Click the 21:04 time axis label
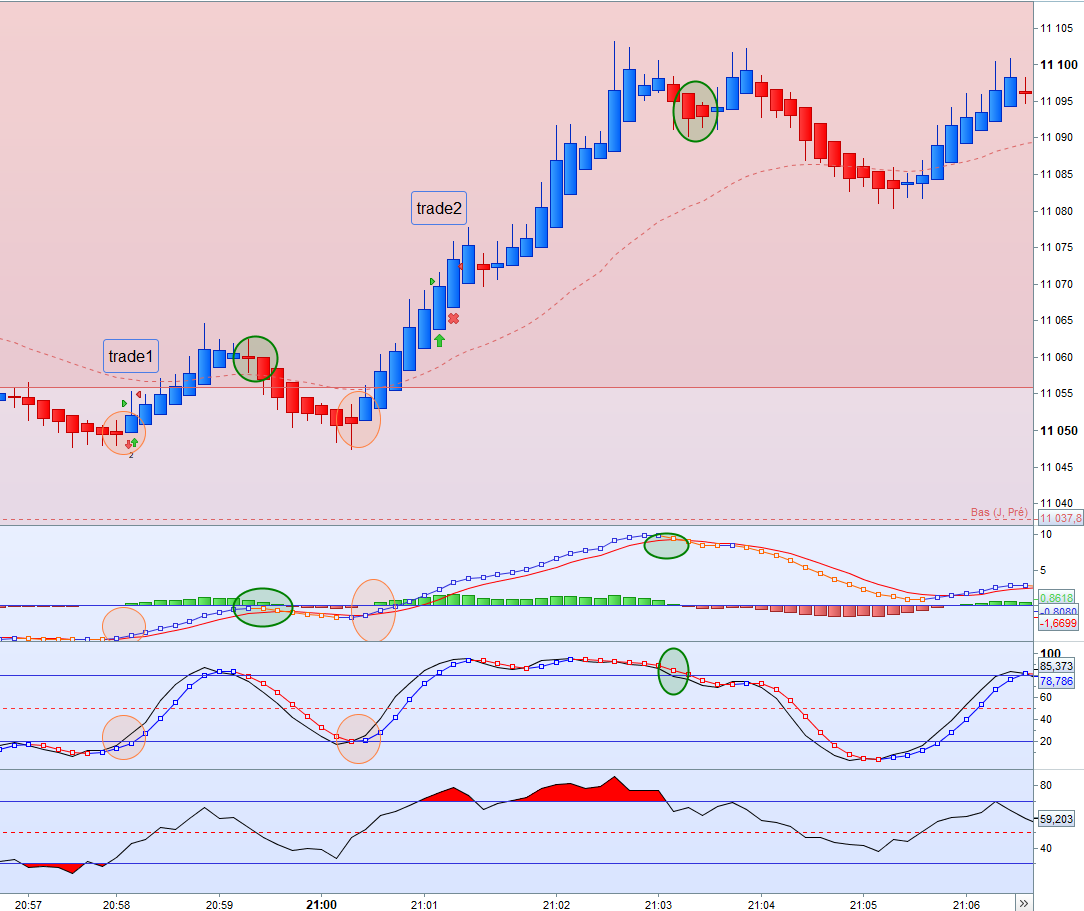This screenshot has height=911, width=1084. click(x=761, y=905)
